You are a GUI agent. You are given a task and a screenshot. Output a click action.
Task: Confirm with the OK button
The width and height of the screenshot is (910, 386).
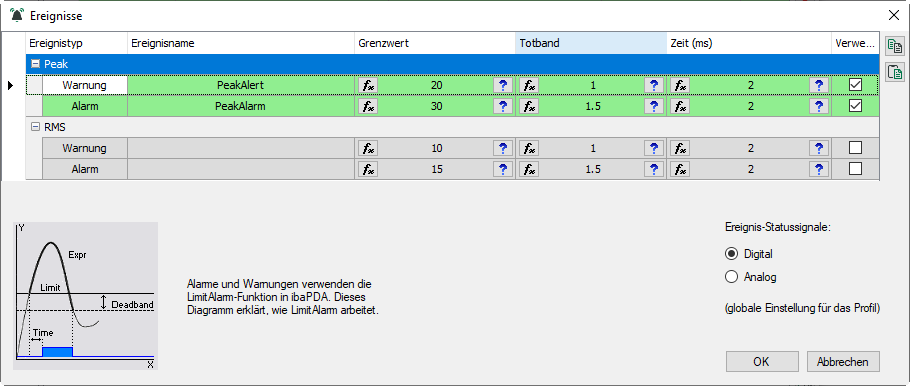pyautogui.click(x=761, y=362)
